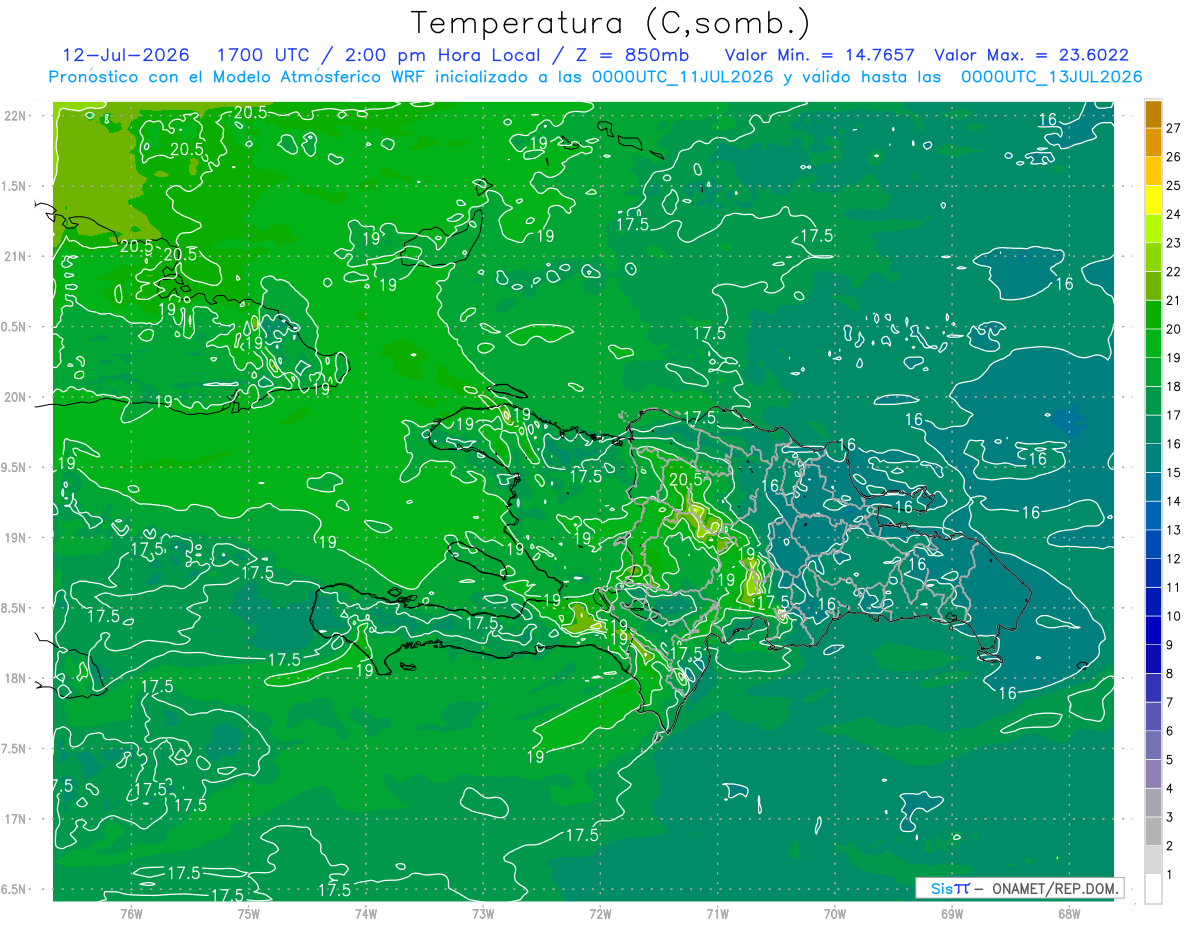Viewport: 1200px width, 927px height.
Task: Click the "70W" longitude axis label
Action: pyautogui.click(x=835, y=913)
